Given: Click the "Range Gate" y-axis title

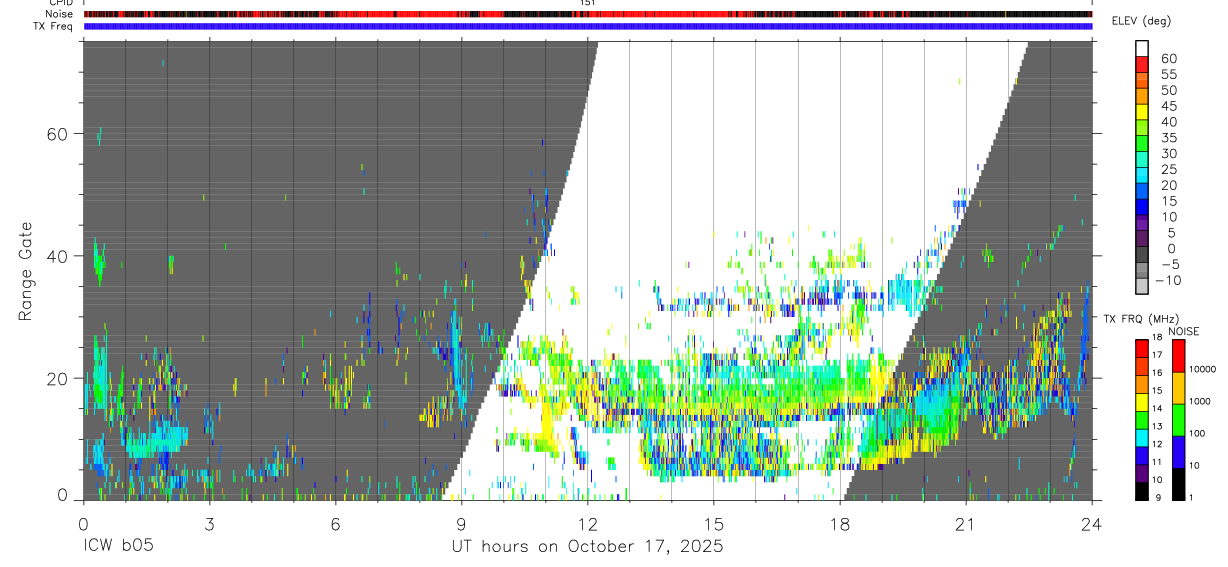Looking at the screenshot, I should (26, 271).
